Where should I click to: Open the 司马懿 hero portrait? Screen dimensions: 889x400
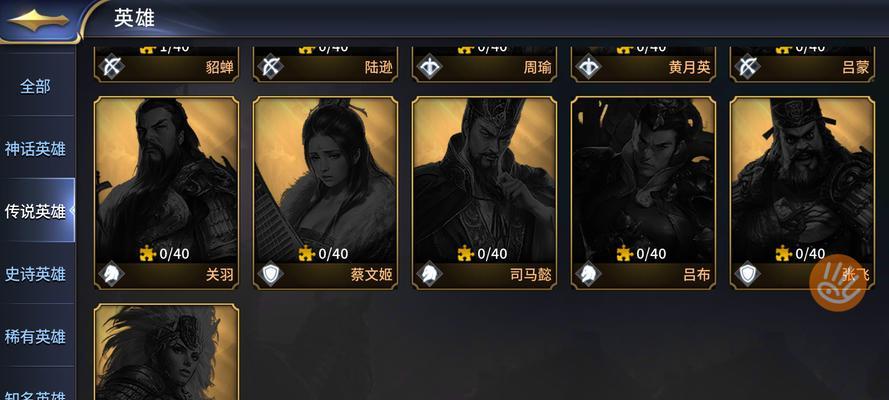point(484,180)
